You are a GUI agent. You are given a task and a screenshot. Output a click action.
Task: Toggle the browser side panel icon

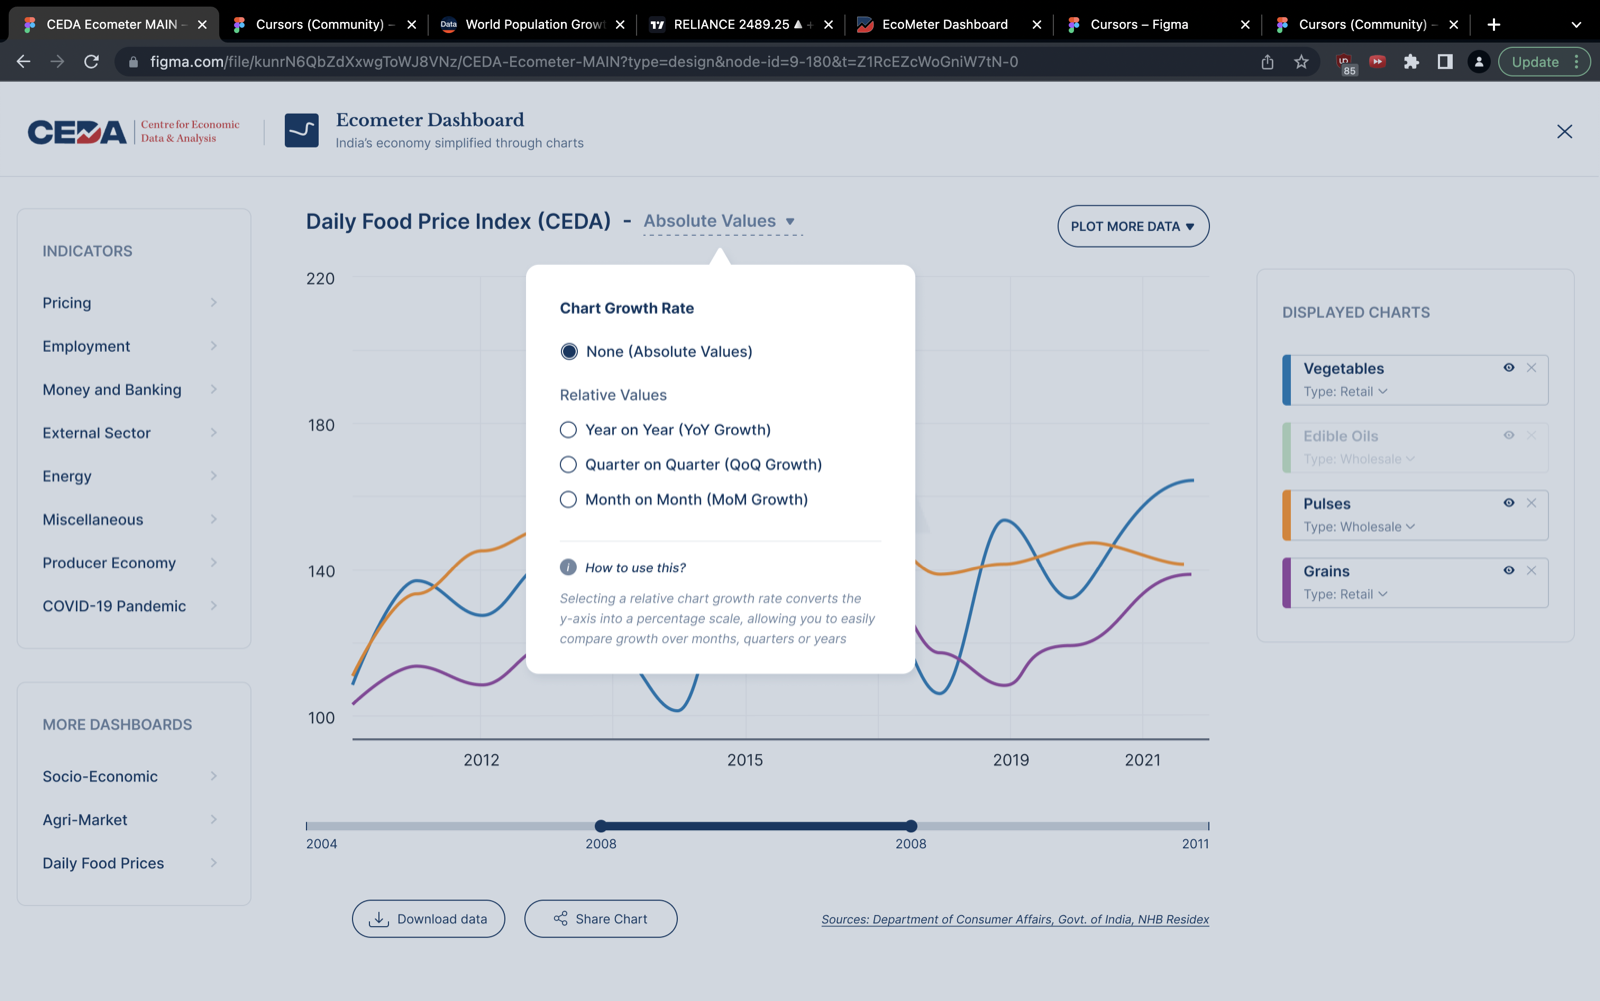coord(1445,62)
